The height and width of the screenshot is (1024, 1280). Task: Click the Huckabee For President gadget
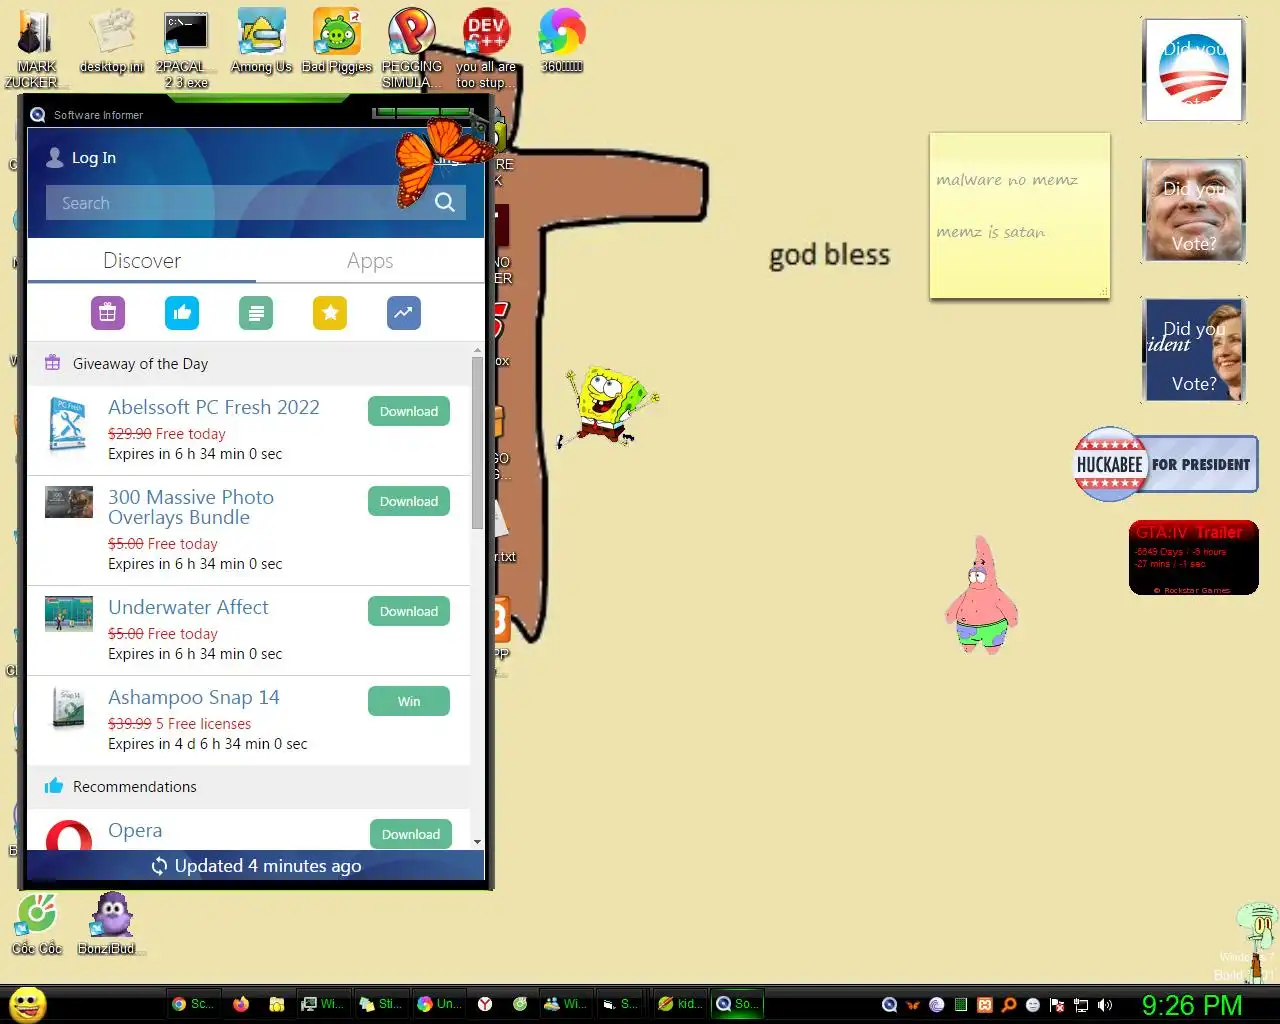[1165, 464]
